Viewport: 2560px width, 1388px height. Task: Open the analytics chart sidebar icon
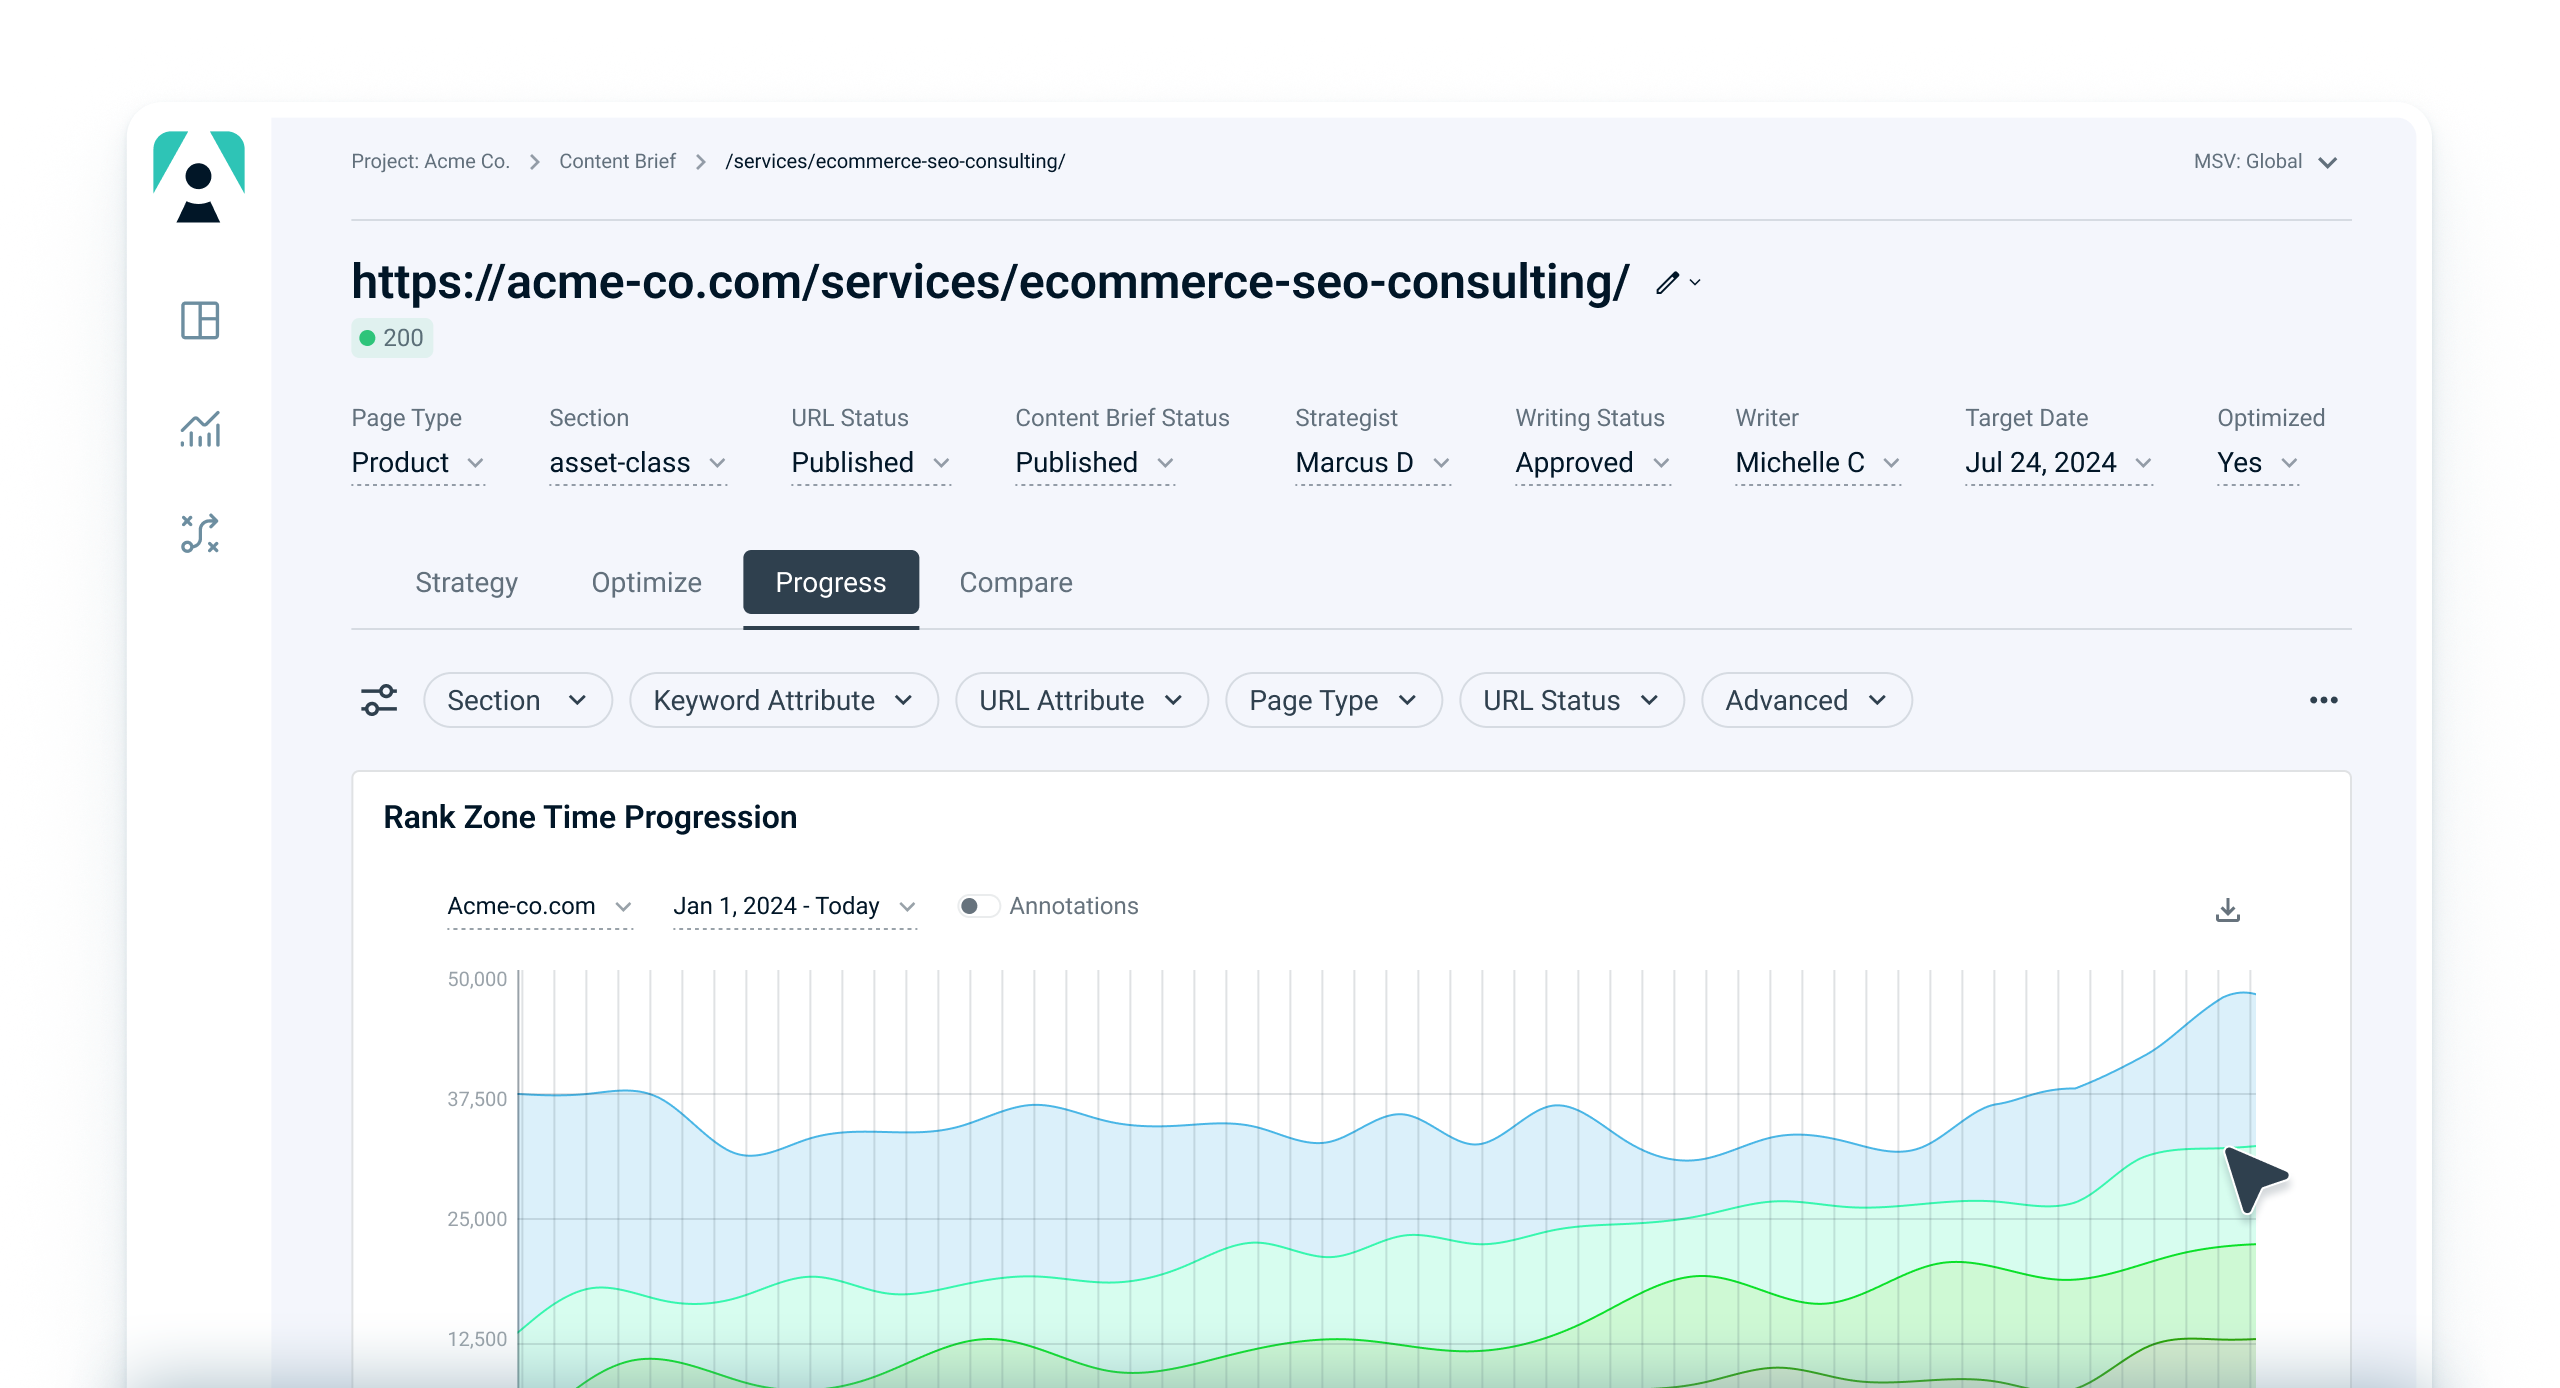point(200,429)
